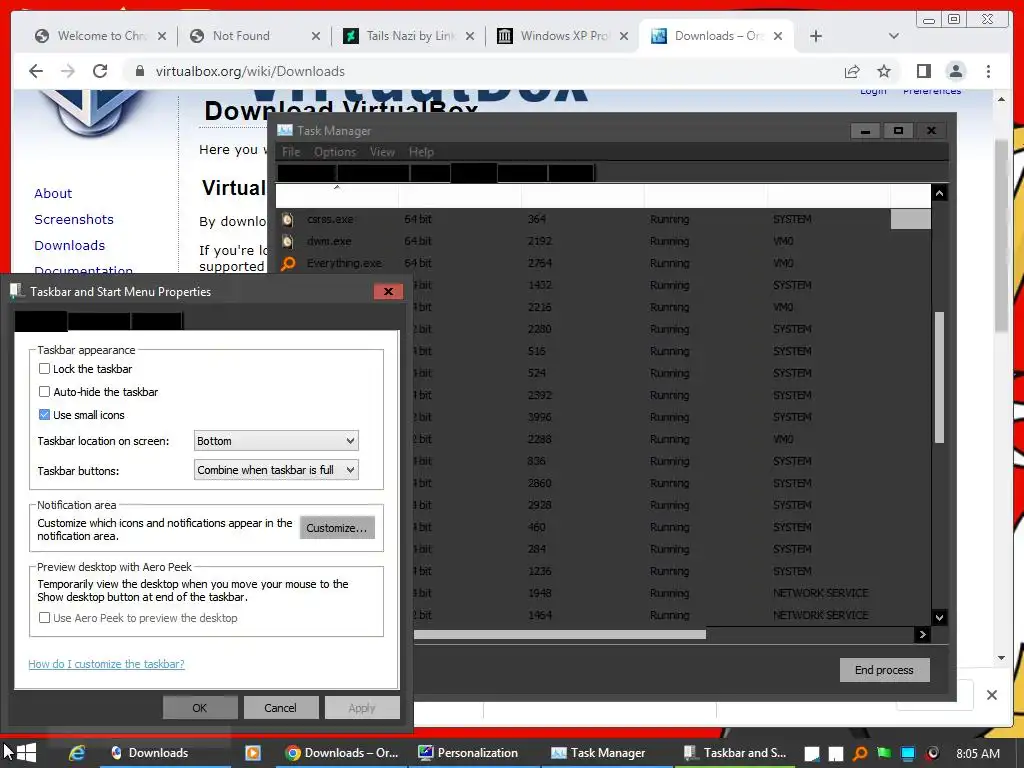Click the blue monitor tray icon
Screen dimensions: 1024x768
908,753
